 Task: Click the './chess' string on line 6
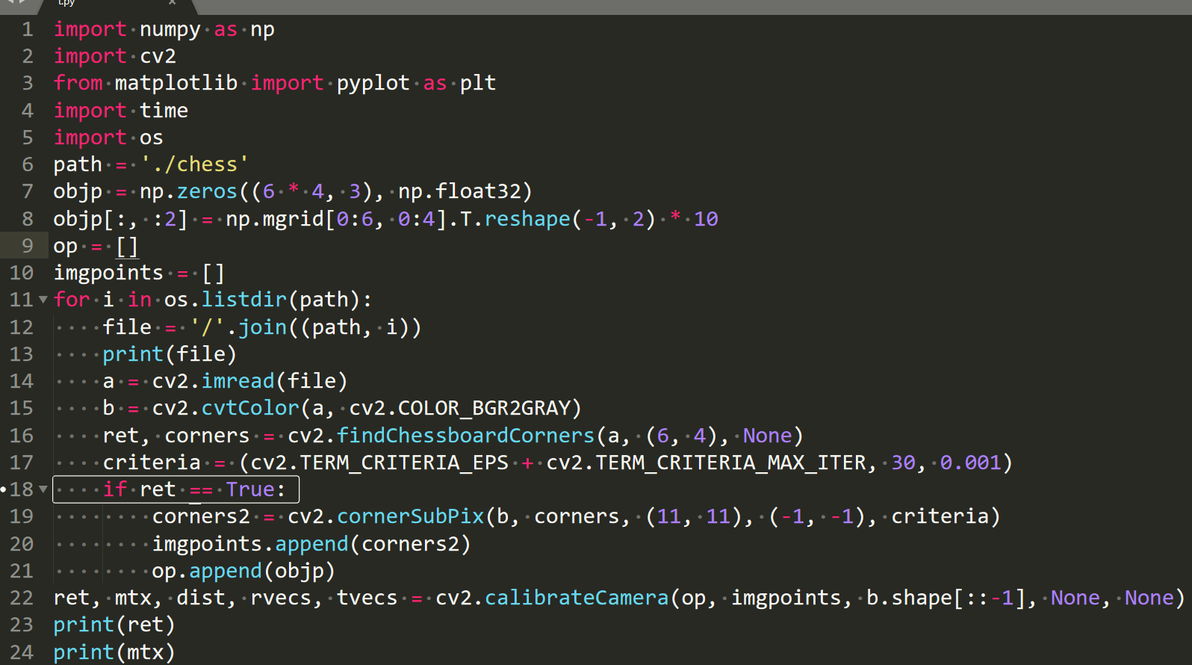(195, 165)
